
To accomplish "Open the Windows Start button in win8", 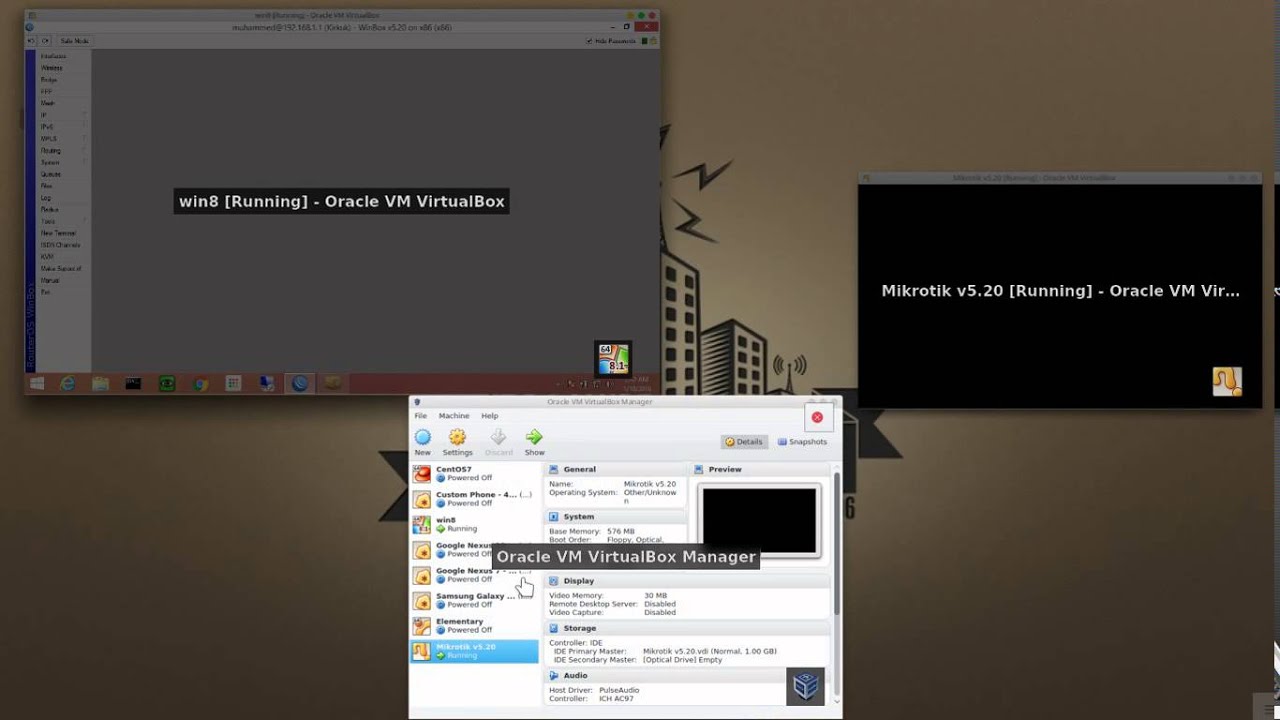I will pos(37,383).
